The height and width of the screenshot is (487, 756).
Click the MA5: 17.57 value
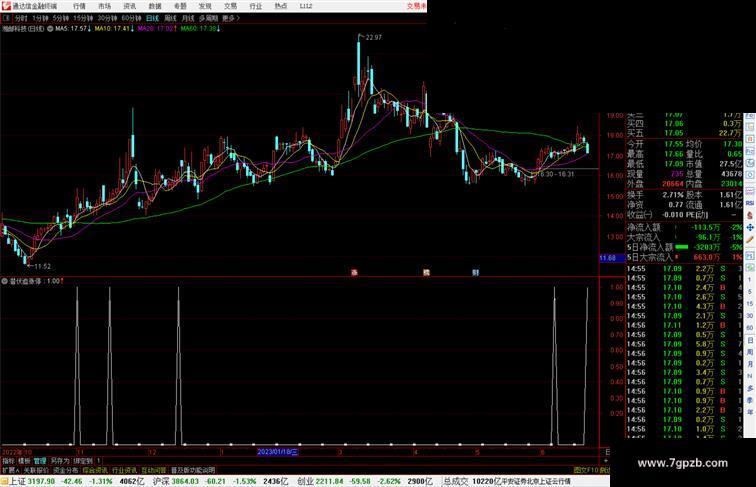[73, 29]
